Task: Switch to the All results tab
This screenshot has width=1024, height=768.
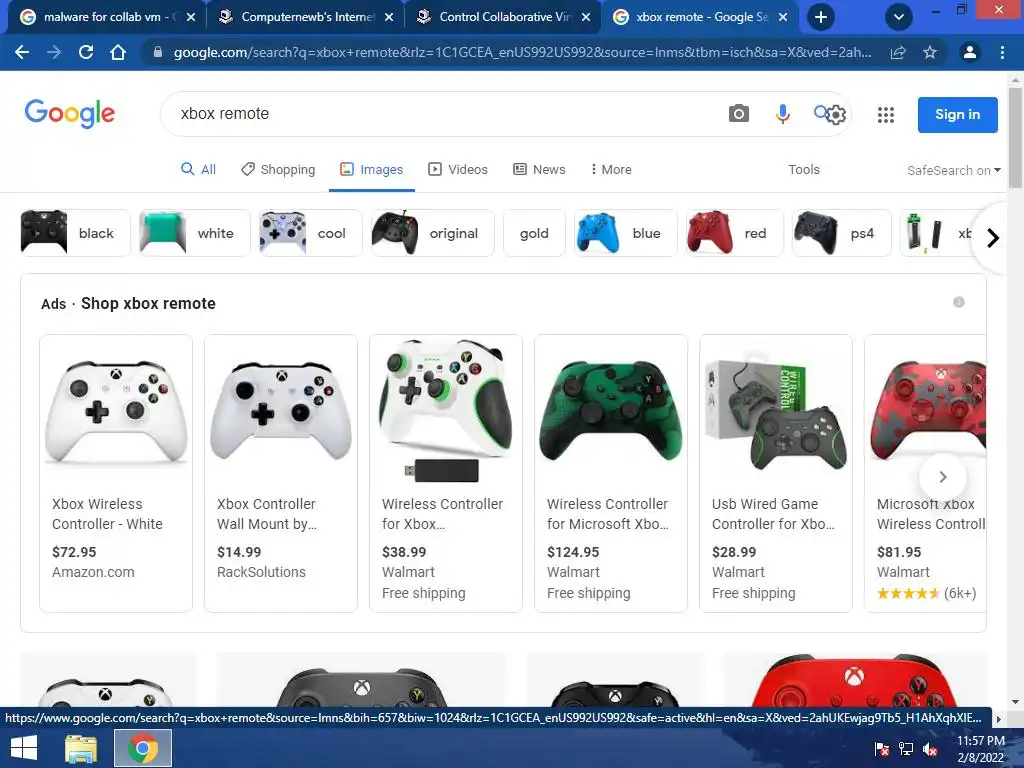Action: pyautogui.click(x=198, y=169)
